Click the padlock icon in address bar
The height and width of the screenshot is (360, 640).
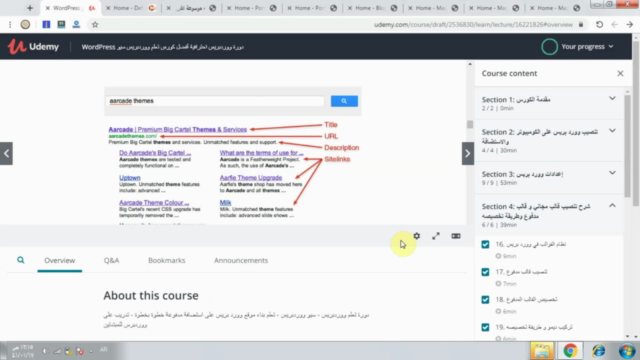pos(581,24)
